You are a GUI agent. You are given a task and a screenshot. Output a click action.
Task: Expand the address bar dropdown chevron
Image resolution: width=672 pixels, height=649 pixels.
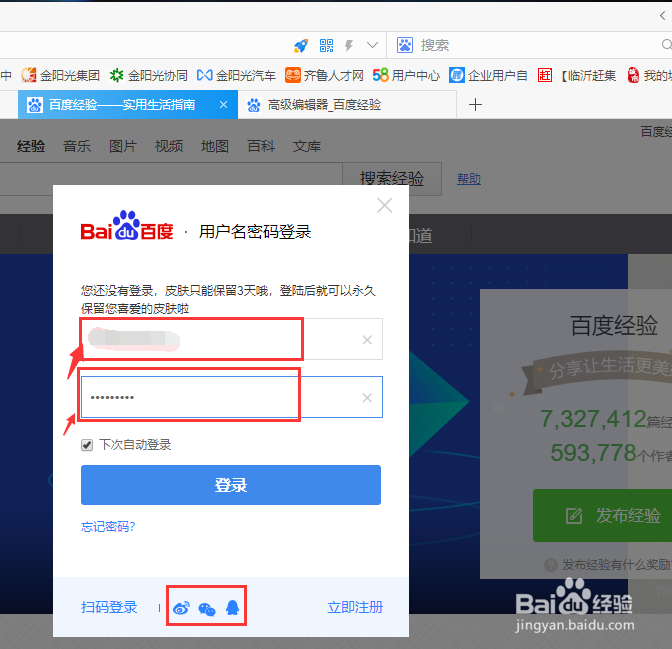coord(372,45)
